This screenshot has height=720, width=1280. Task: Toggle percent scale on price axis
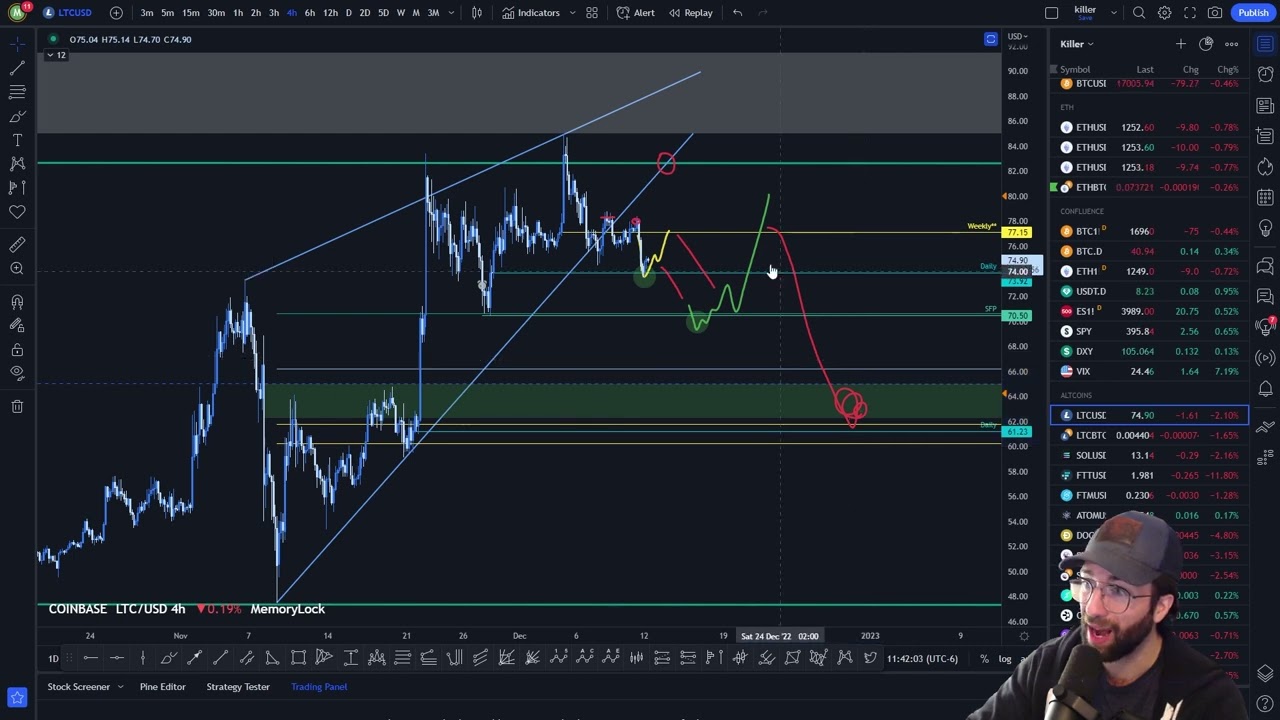pos(985,658)
